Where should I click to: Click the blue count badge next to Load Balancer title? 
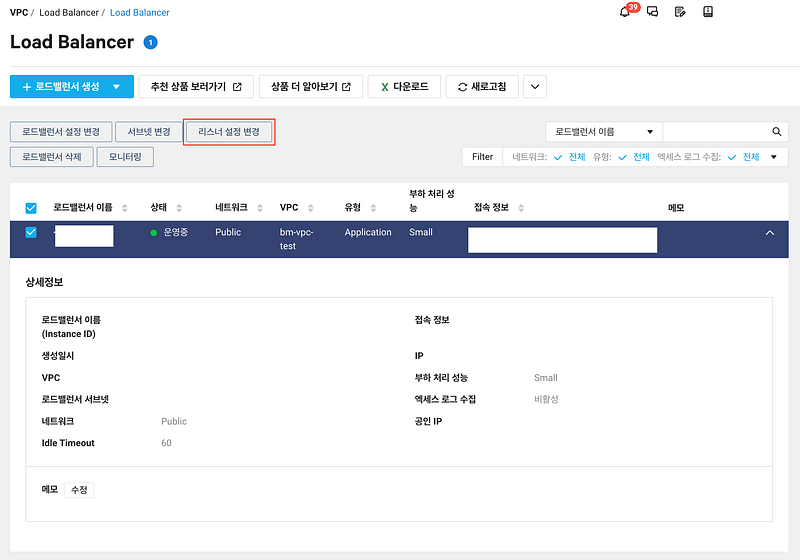151,42
